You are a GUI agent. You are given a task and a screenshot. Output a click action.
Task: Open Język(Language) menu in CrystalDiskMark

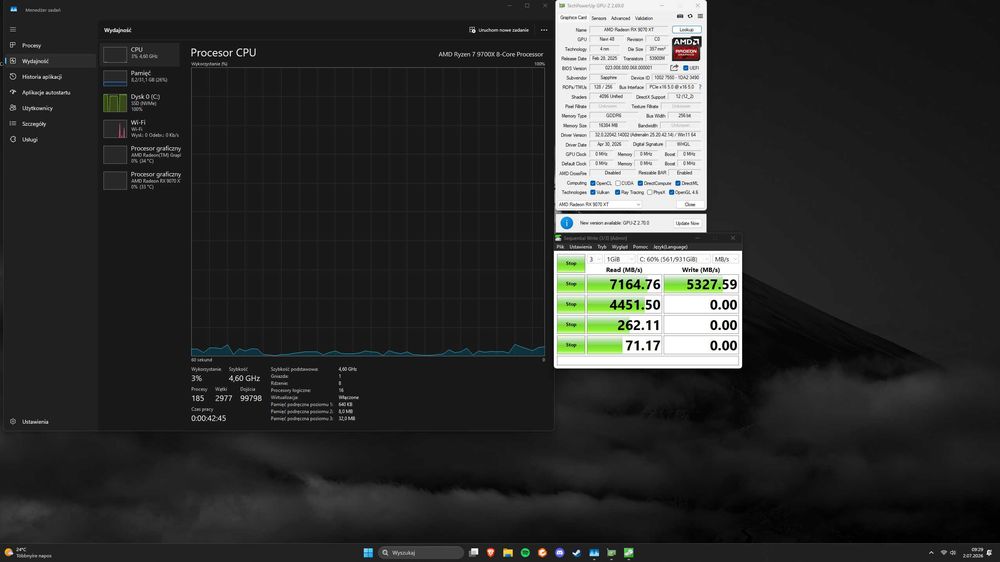point(670,247)
